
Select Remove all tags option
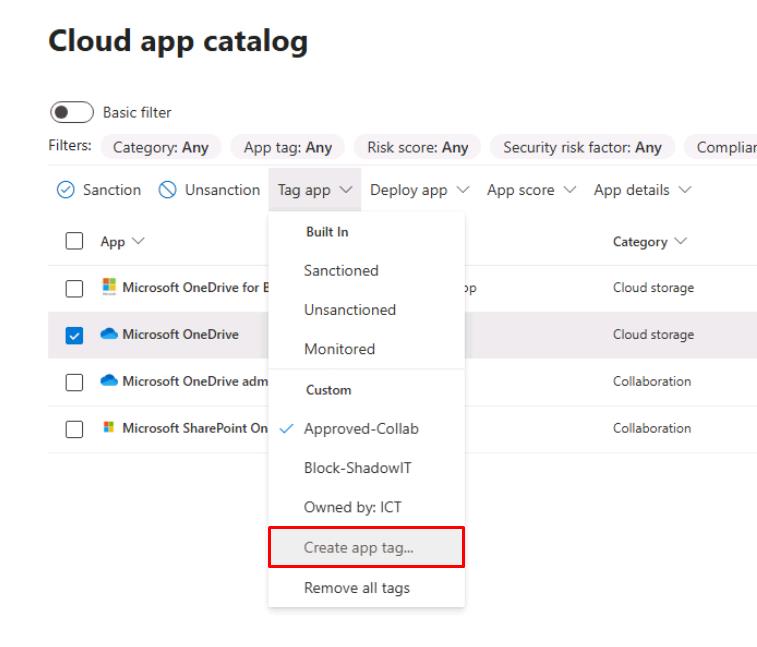pyautogui.click(x=357, y=587)
